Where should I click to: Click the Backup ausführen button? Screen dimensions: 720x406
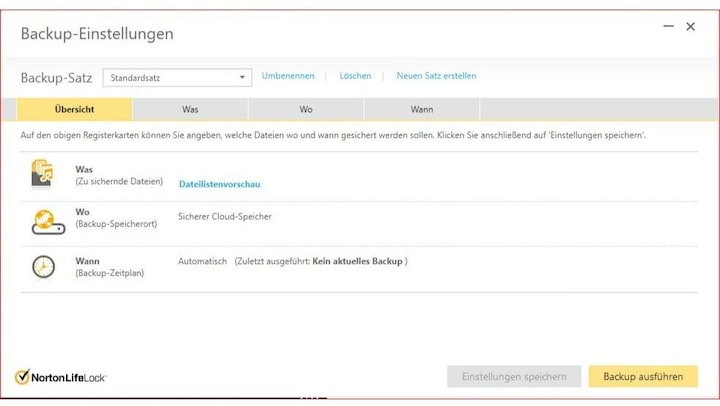point(643,377)
